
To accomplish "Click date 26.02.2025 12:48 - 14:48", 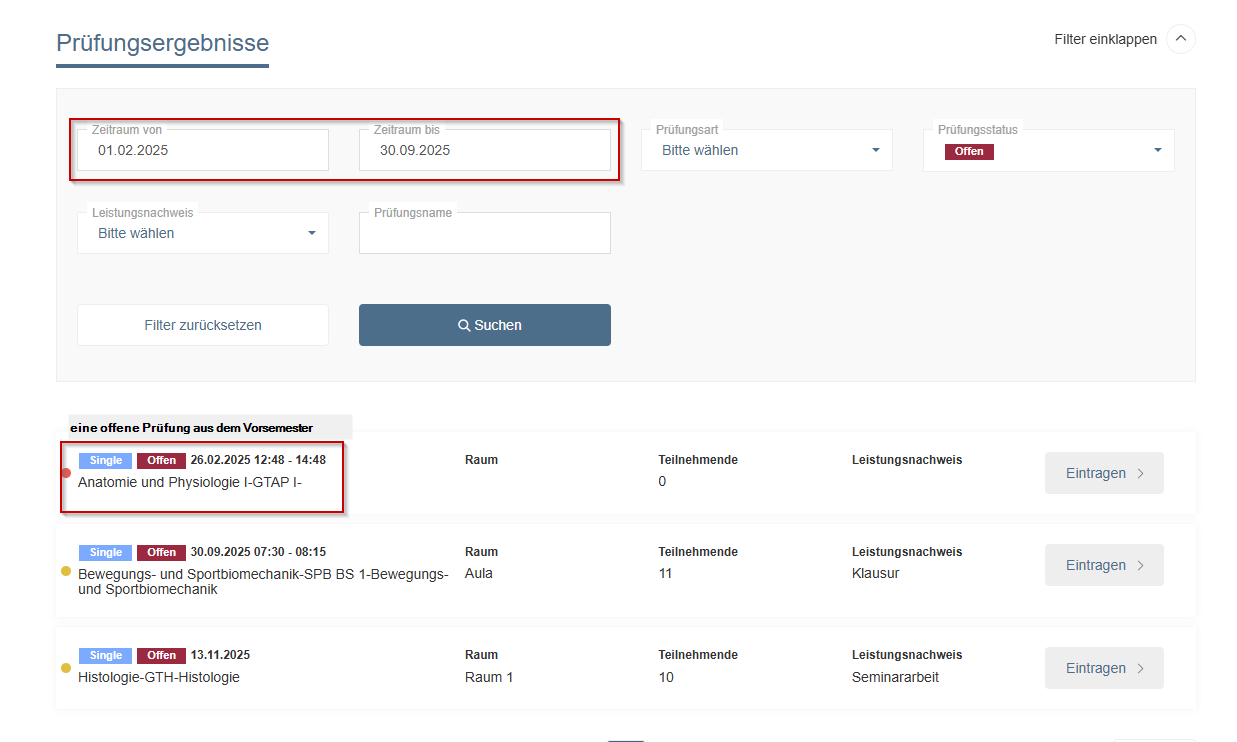I will 258,460.
